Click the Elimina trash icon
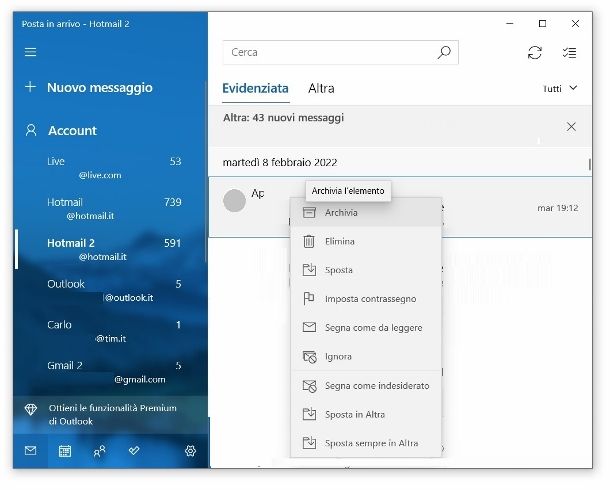610x490 pixels. tap(309, 242)
